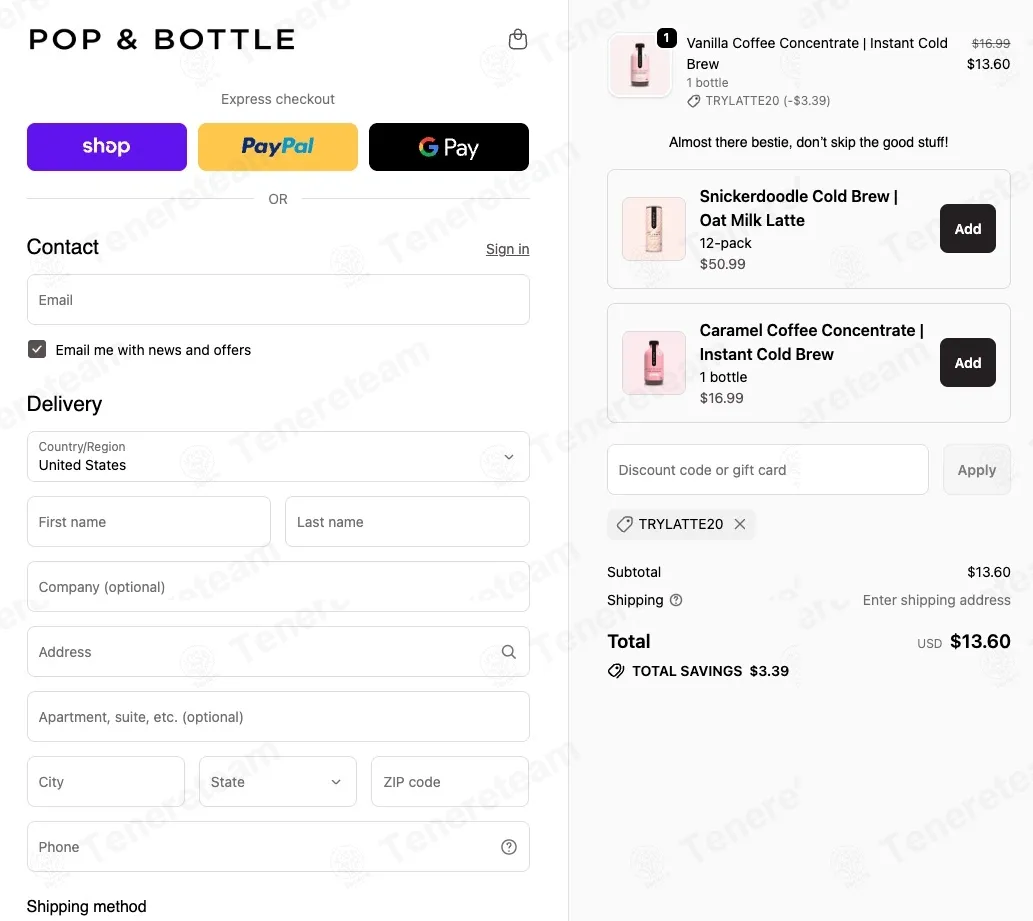Viewport: 1033px width, 921px height.
Task: Click the Snickerdoodle Cold Brew product image
Action: point(654,229)
